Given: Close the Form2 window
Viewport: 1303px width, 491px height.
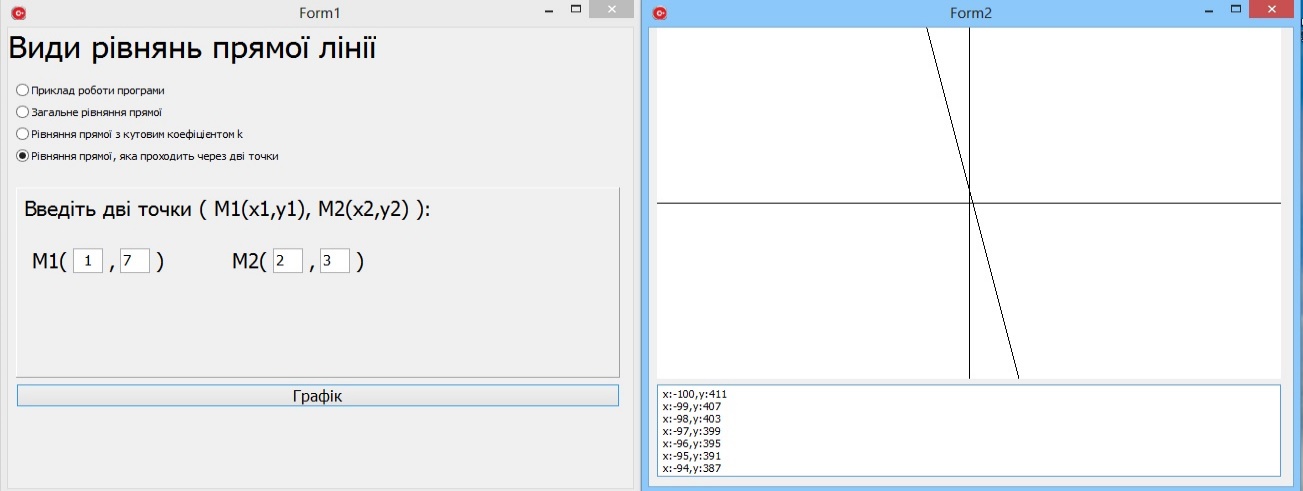Looking at the screenshot, I should [1273, 9].
